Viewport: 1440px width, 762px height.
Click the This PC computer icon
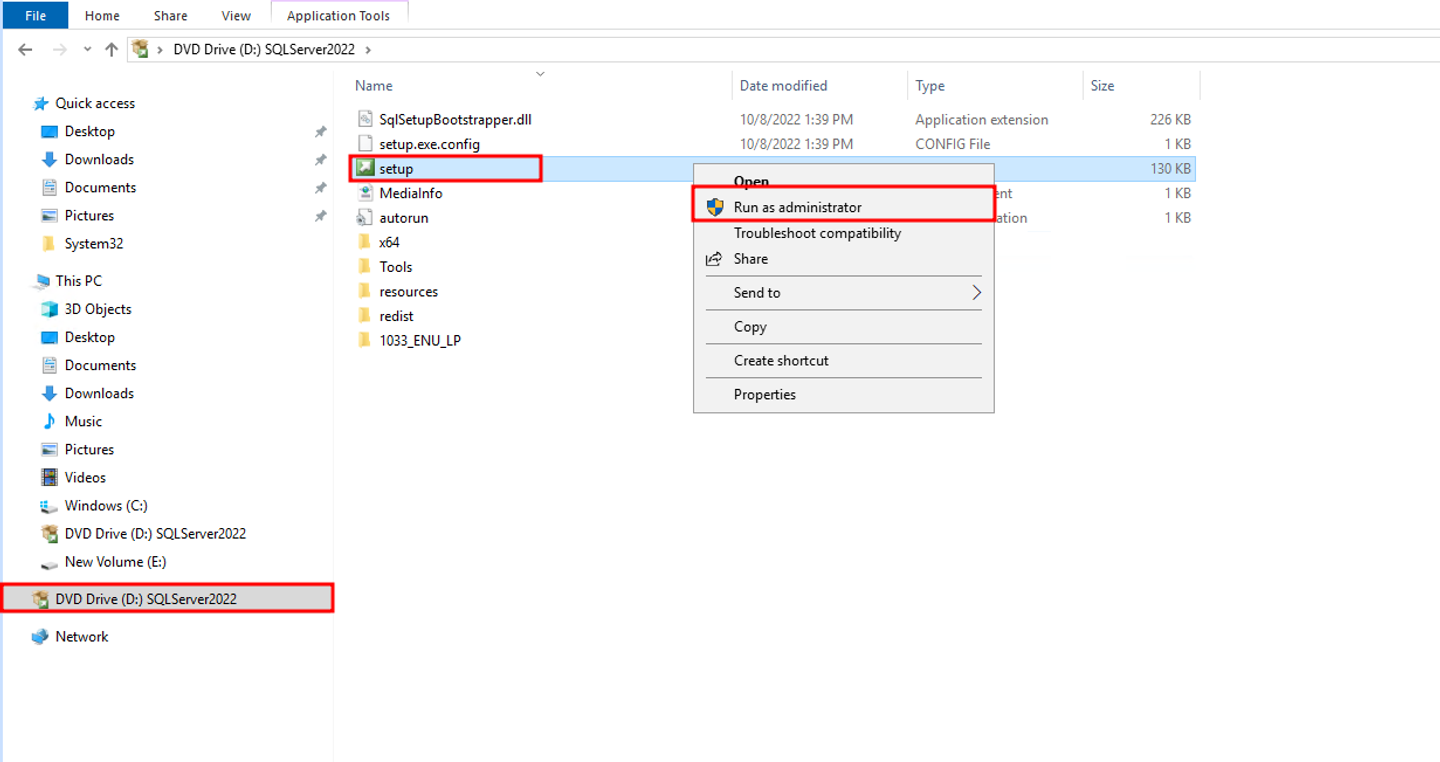[x=41, y=281]
